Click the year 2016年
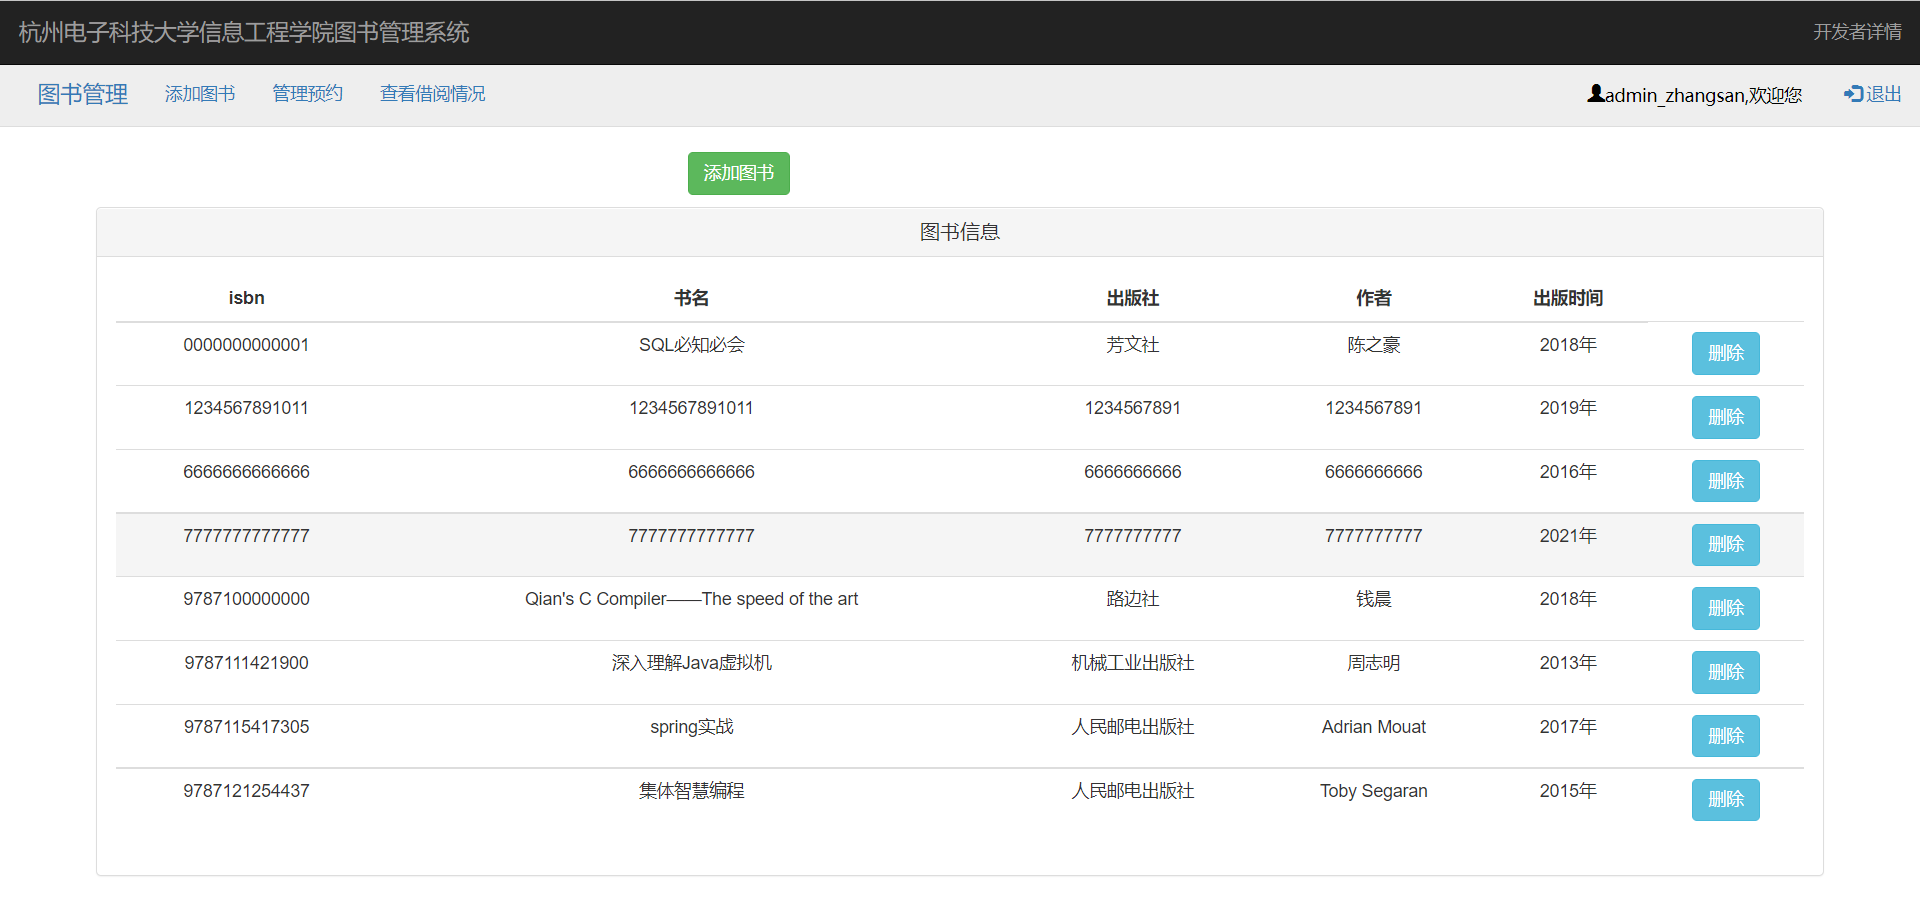Screen dimensions: 1920x902 pos(1568,472)
